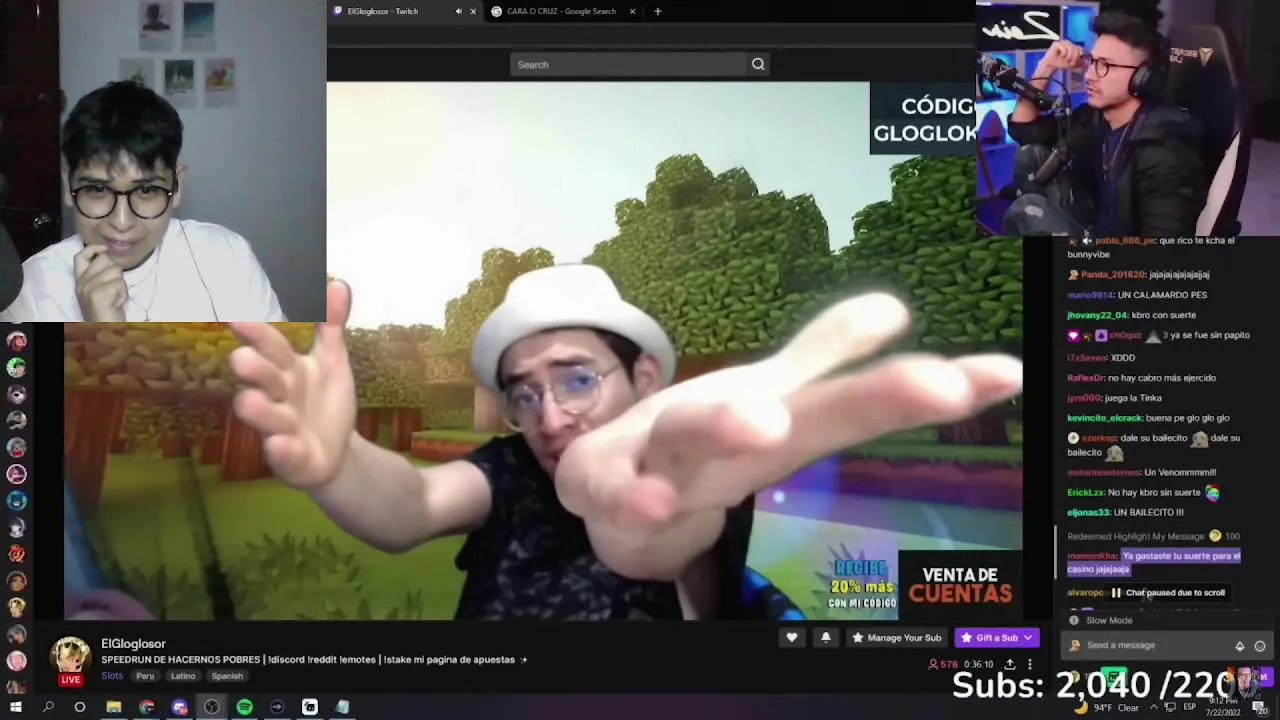Open the white square app icon on taskbar

(x=310, y=707)
